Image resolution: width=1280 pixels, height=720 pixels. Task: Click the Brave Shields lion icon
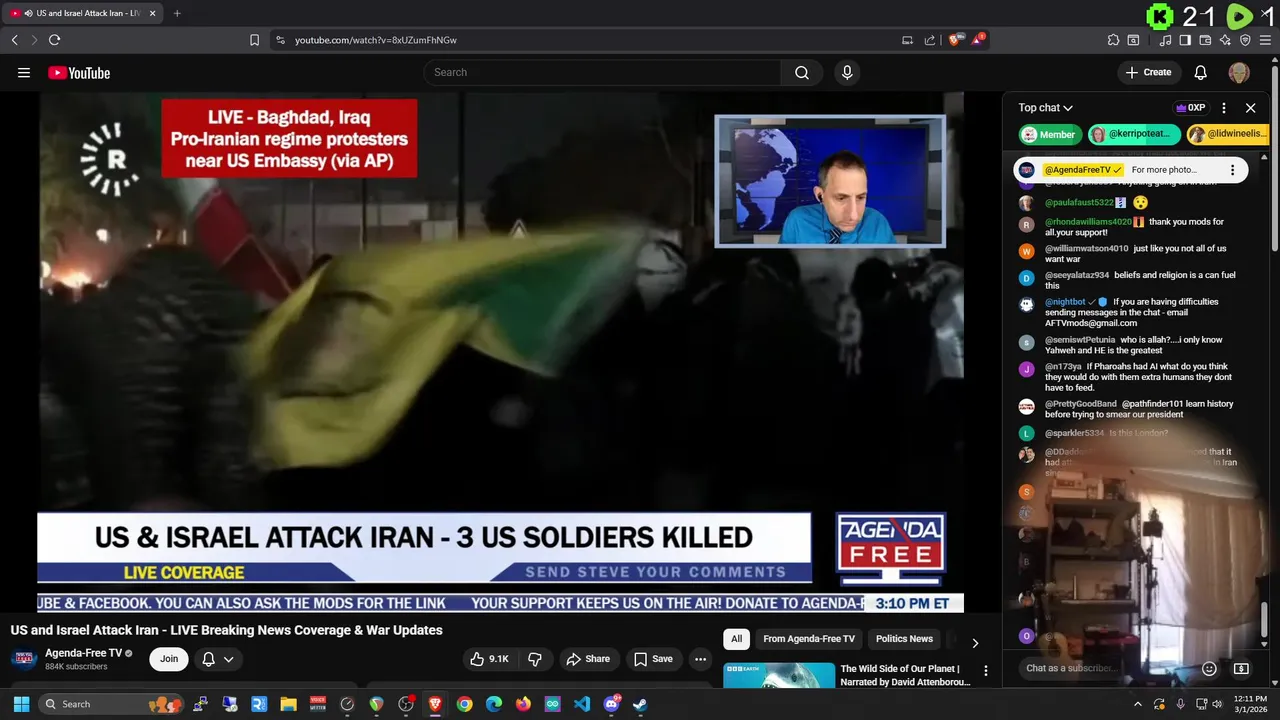click(955, 40)
